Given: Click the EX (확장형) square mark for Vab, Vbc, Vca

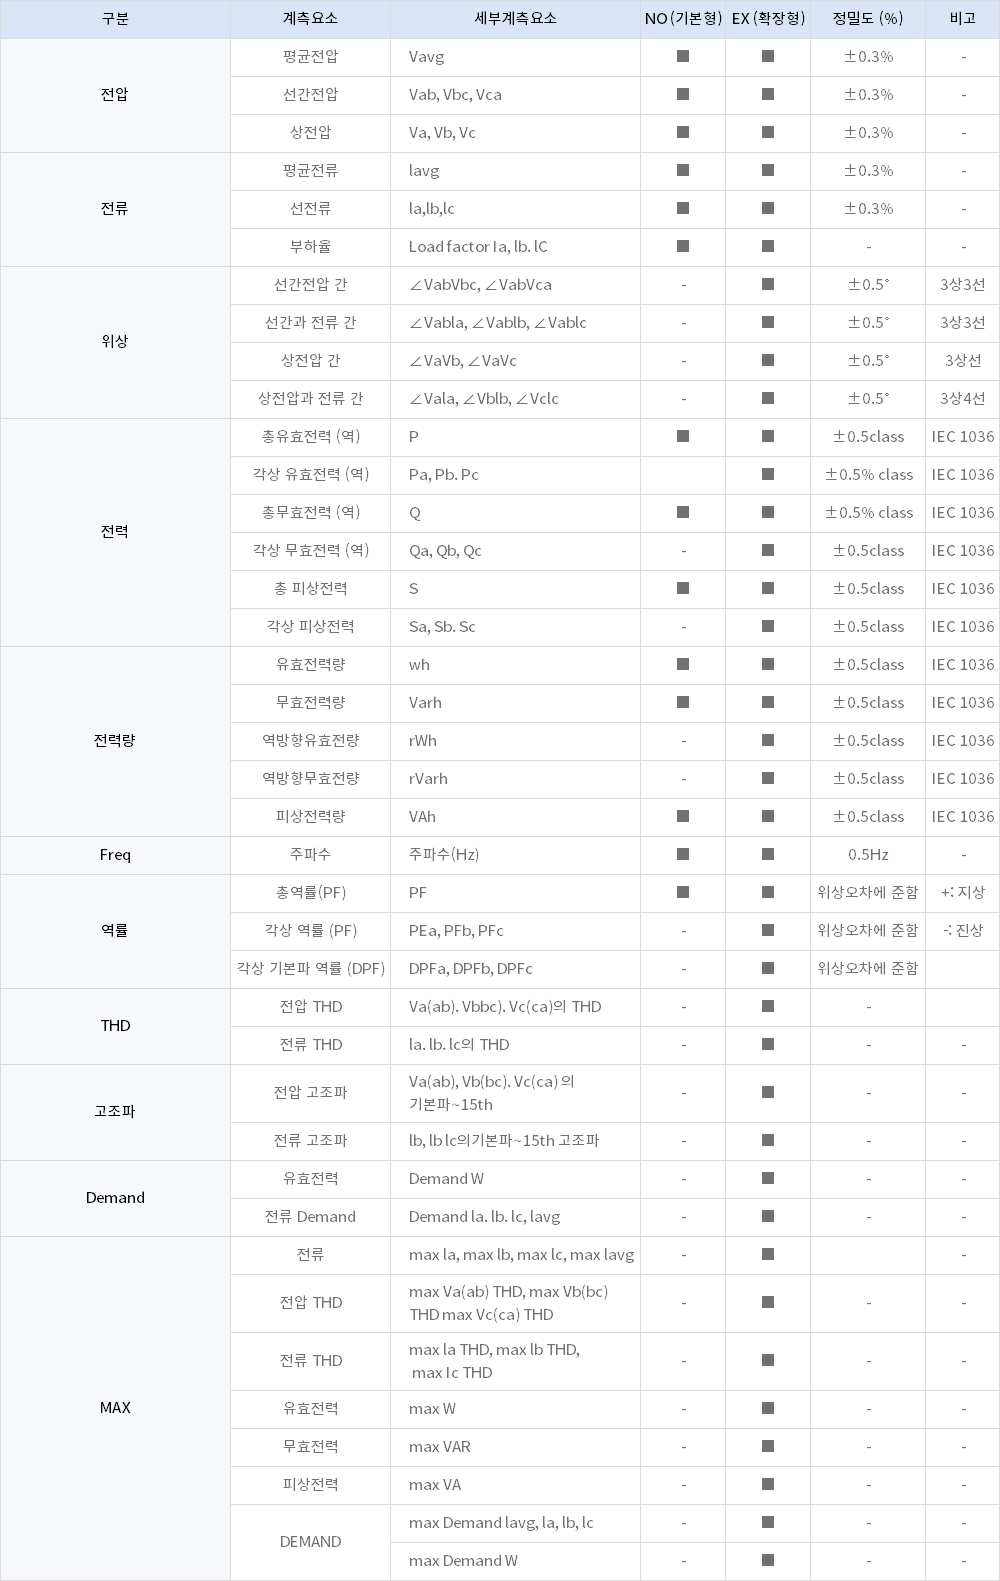Looking at the screenshot, I should point(768,95).
